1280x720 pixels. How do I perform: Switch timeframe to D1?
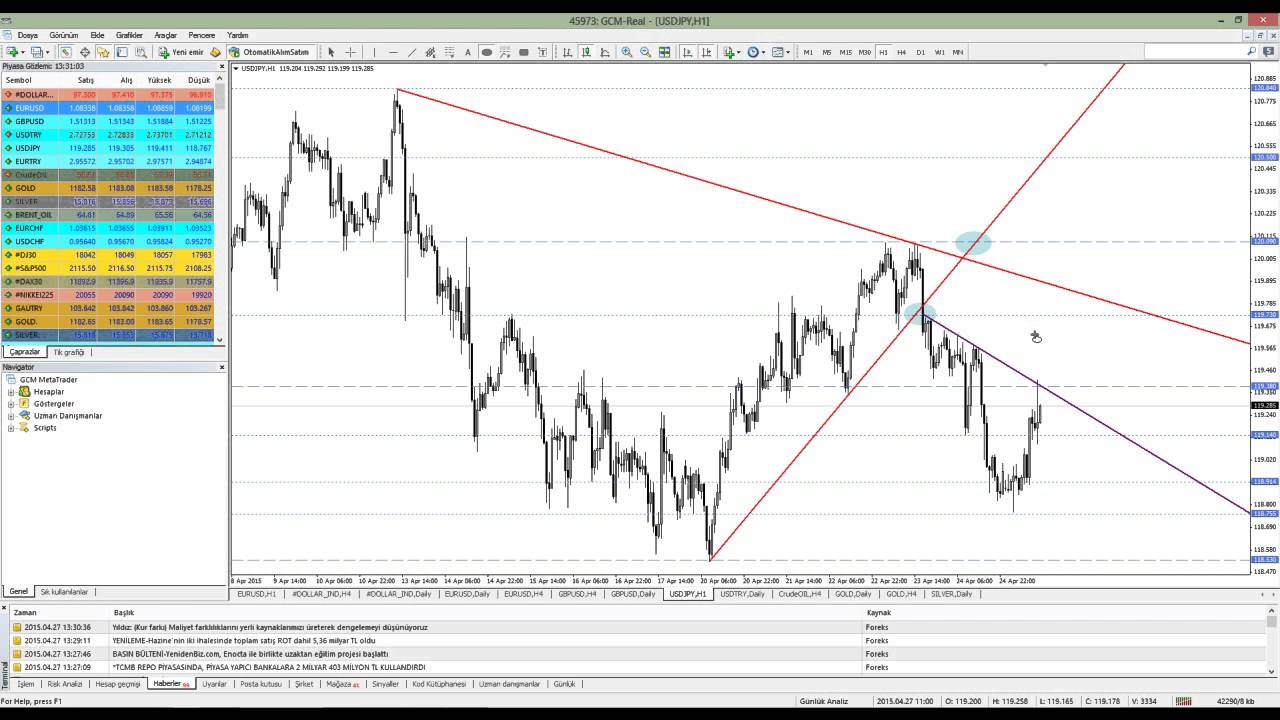point(920,52)
